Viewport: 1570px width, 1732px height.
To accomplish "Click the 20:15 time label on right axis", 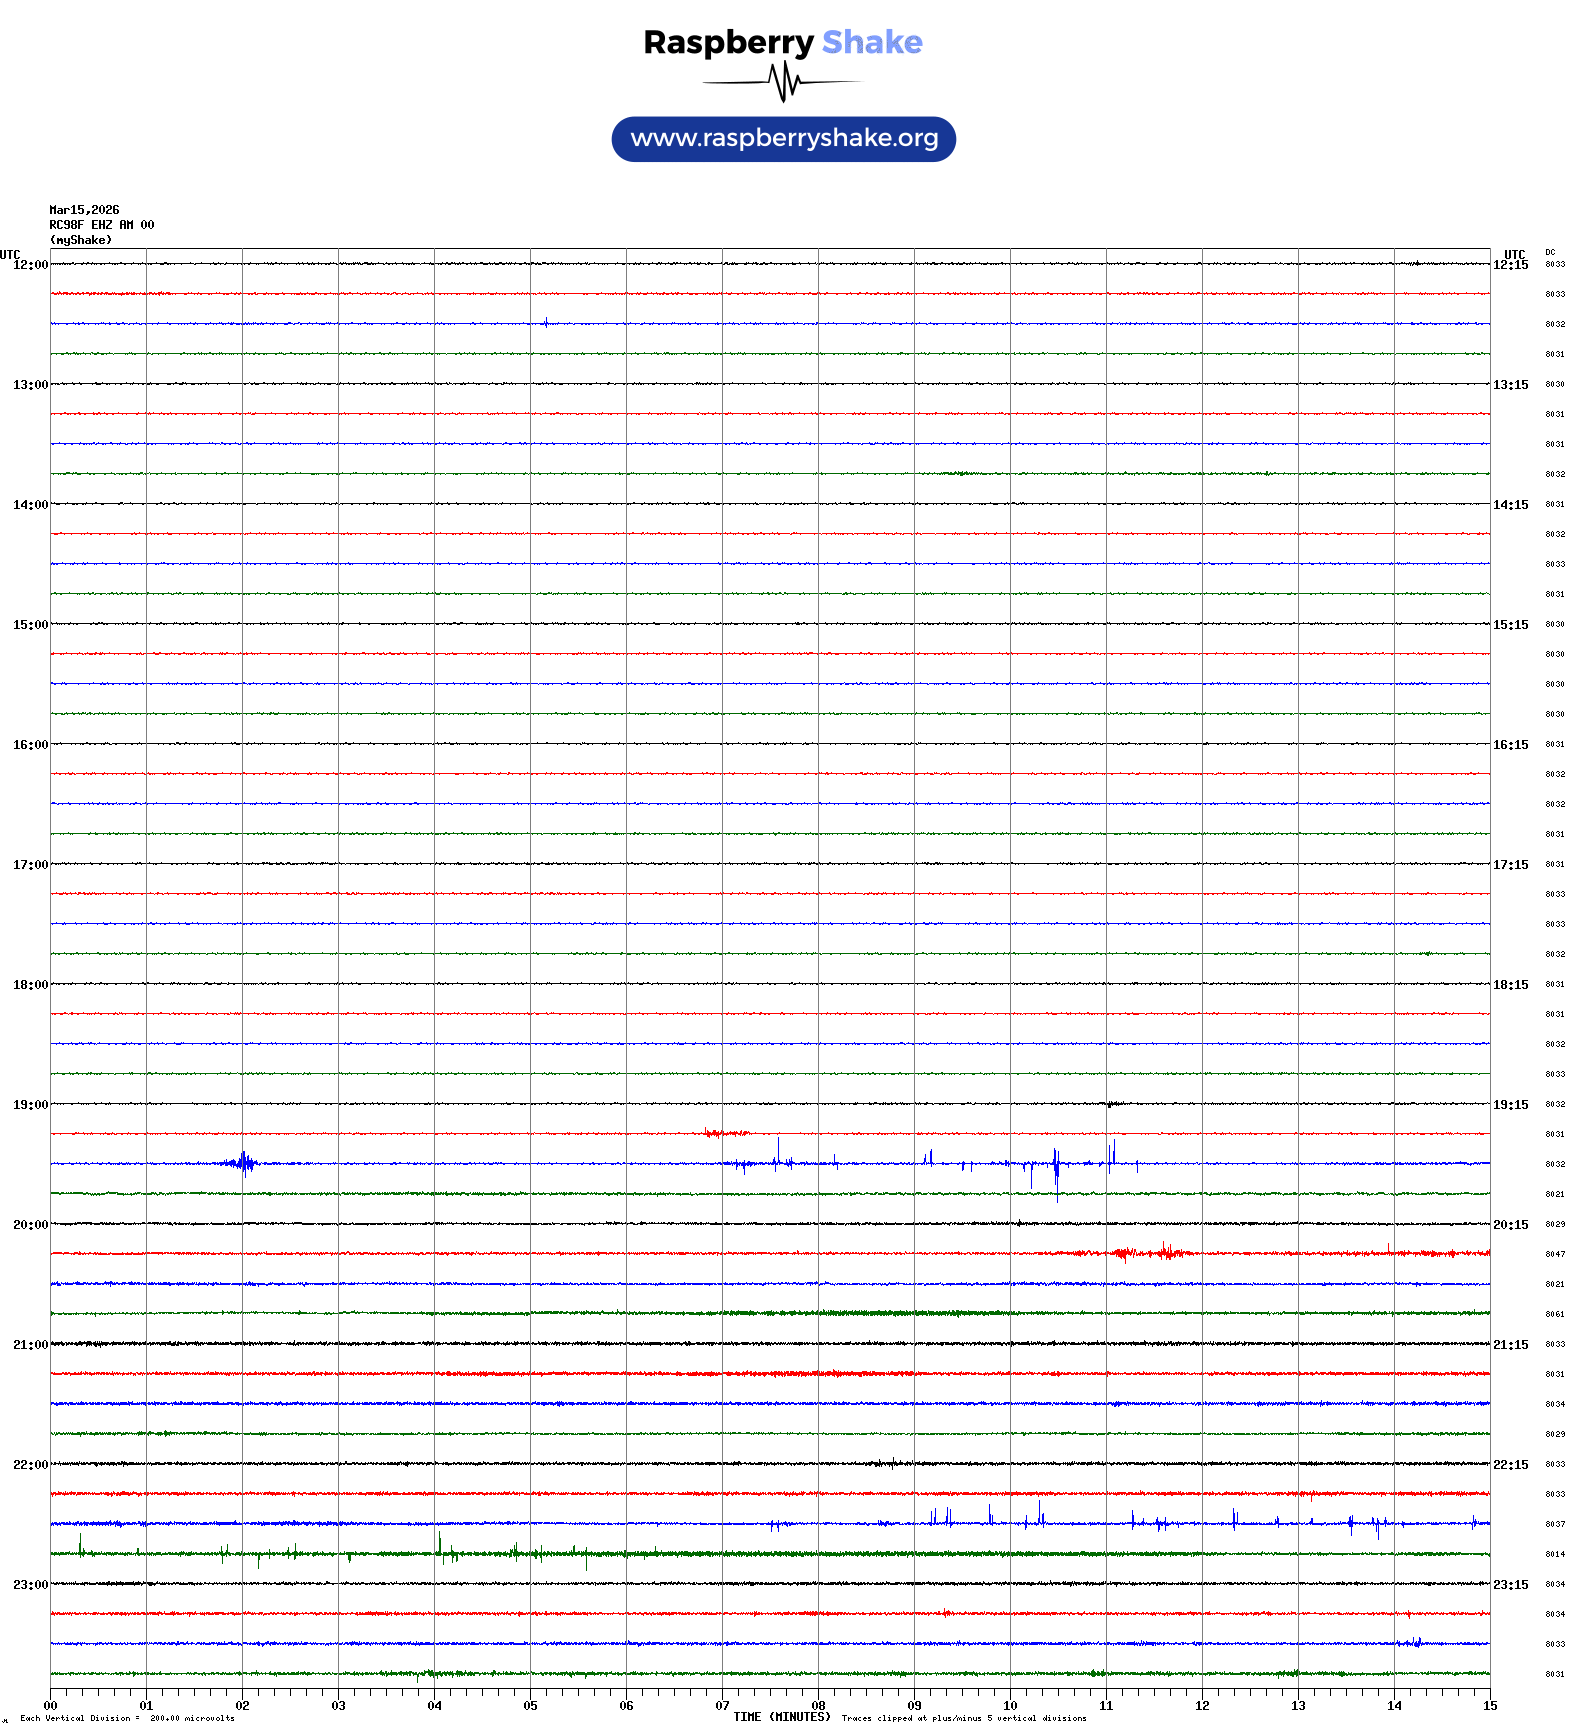I will [x=1510, y=1225].
